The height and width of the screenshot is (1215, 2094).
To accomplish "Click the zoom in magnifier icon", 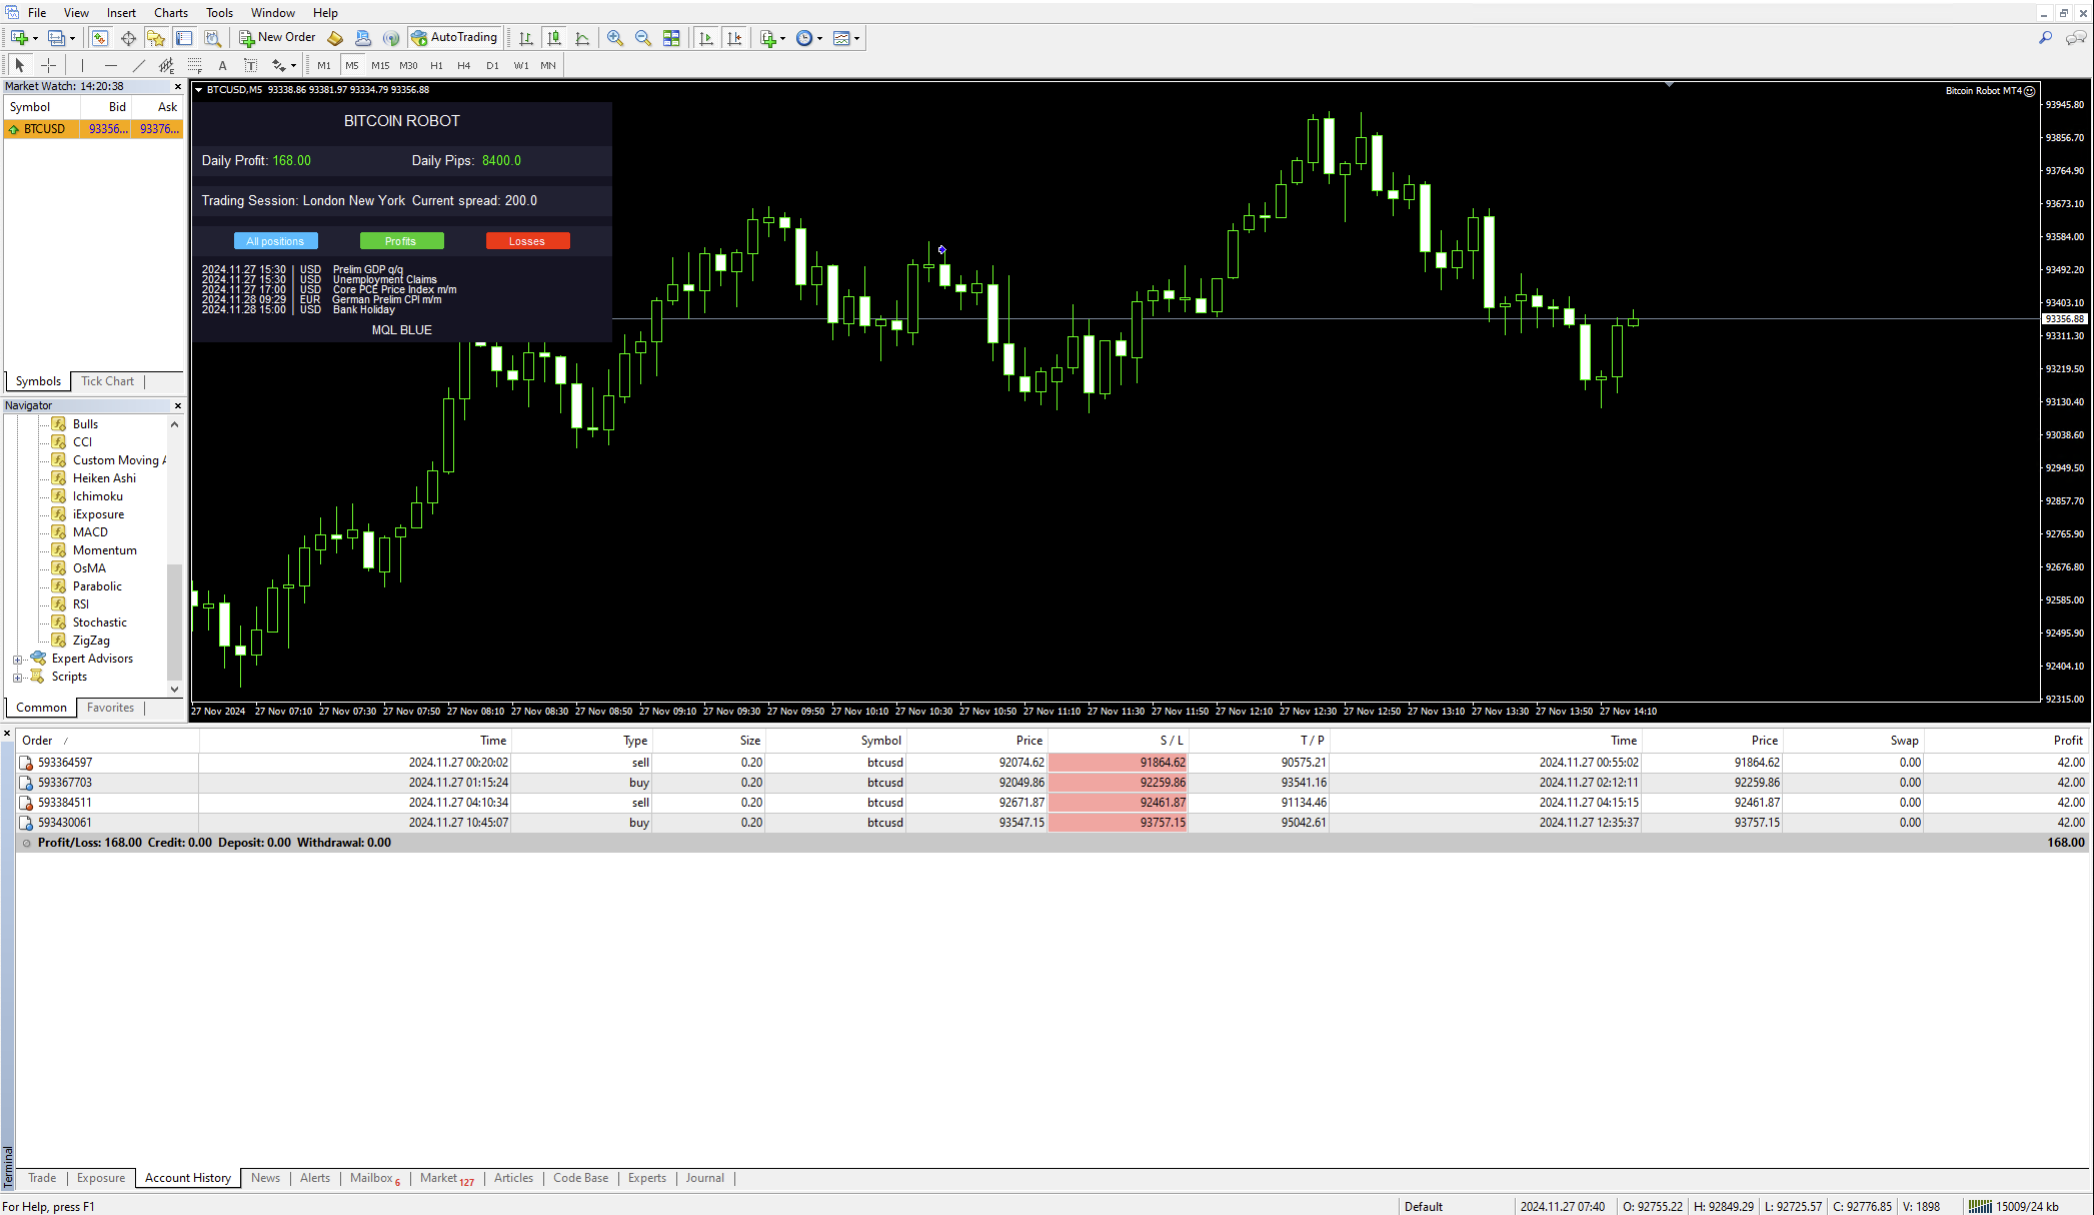I will tap(615, 38).
